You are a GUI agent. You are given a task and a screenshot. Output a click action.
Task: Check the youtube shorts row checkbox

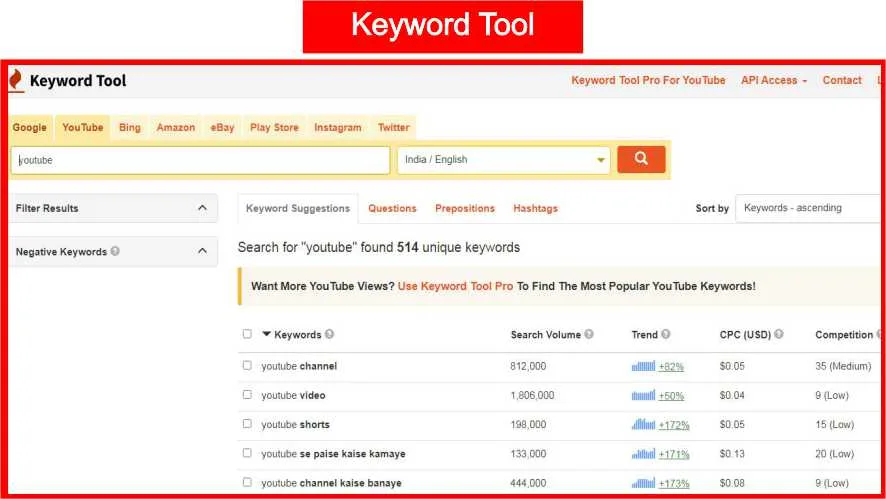(247, 423)
